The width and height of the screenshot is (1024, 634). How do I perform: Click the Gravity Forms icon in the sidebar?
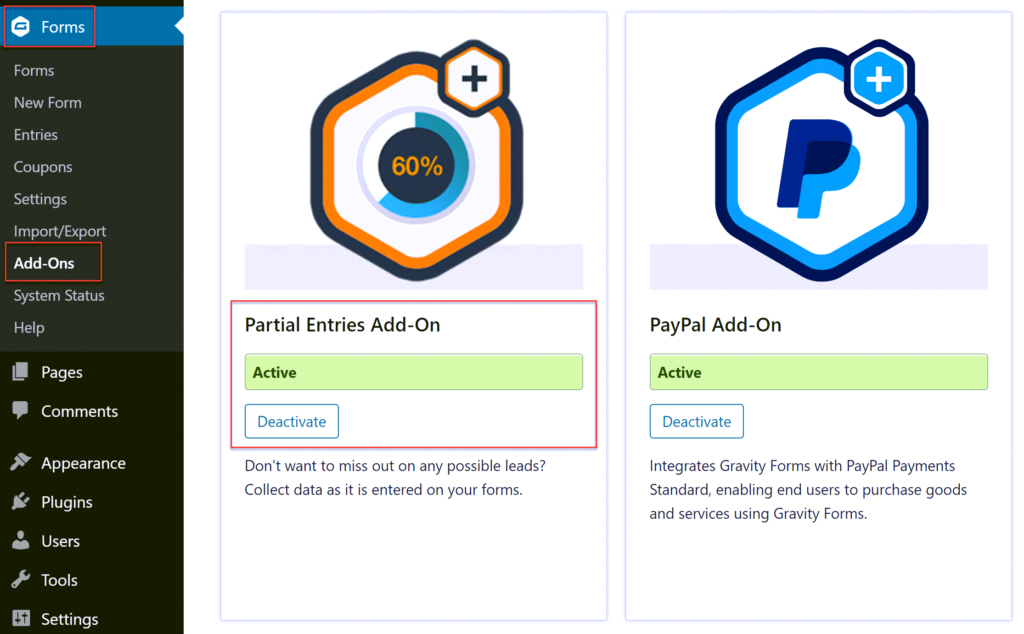click(x=20, y=26)
